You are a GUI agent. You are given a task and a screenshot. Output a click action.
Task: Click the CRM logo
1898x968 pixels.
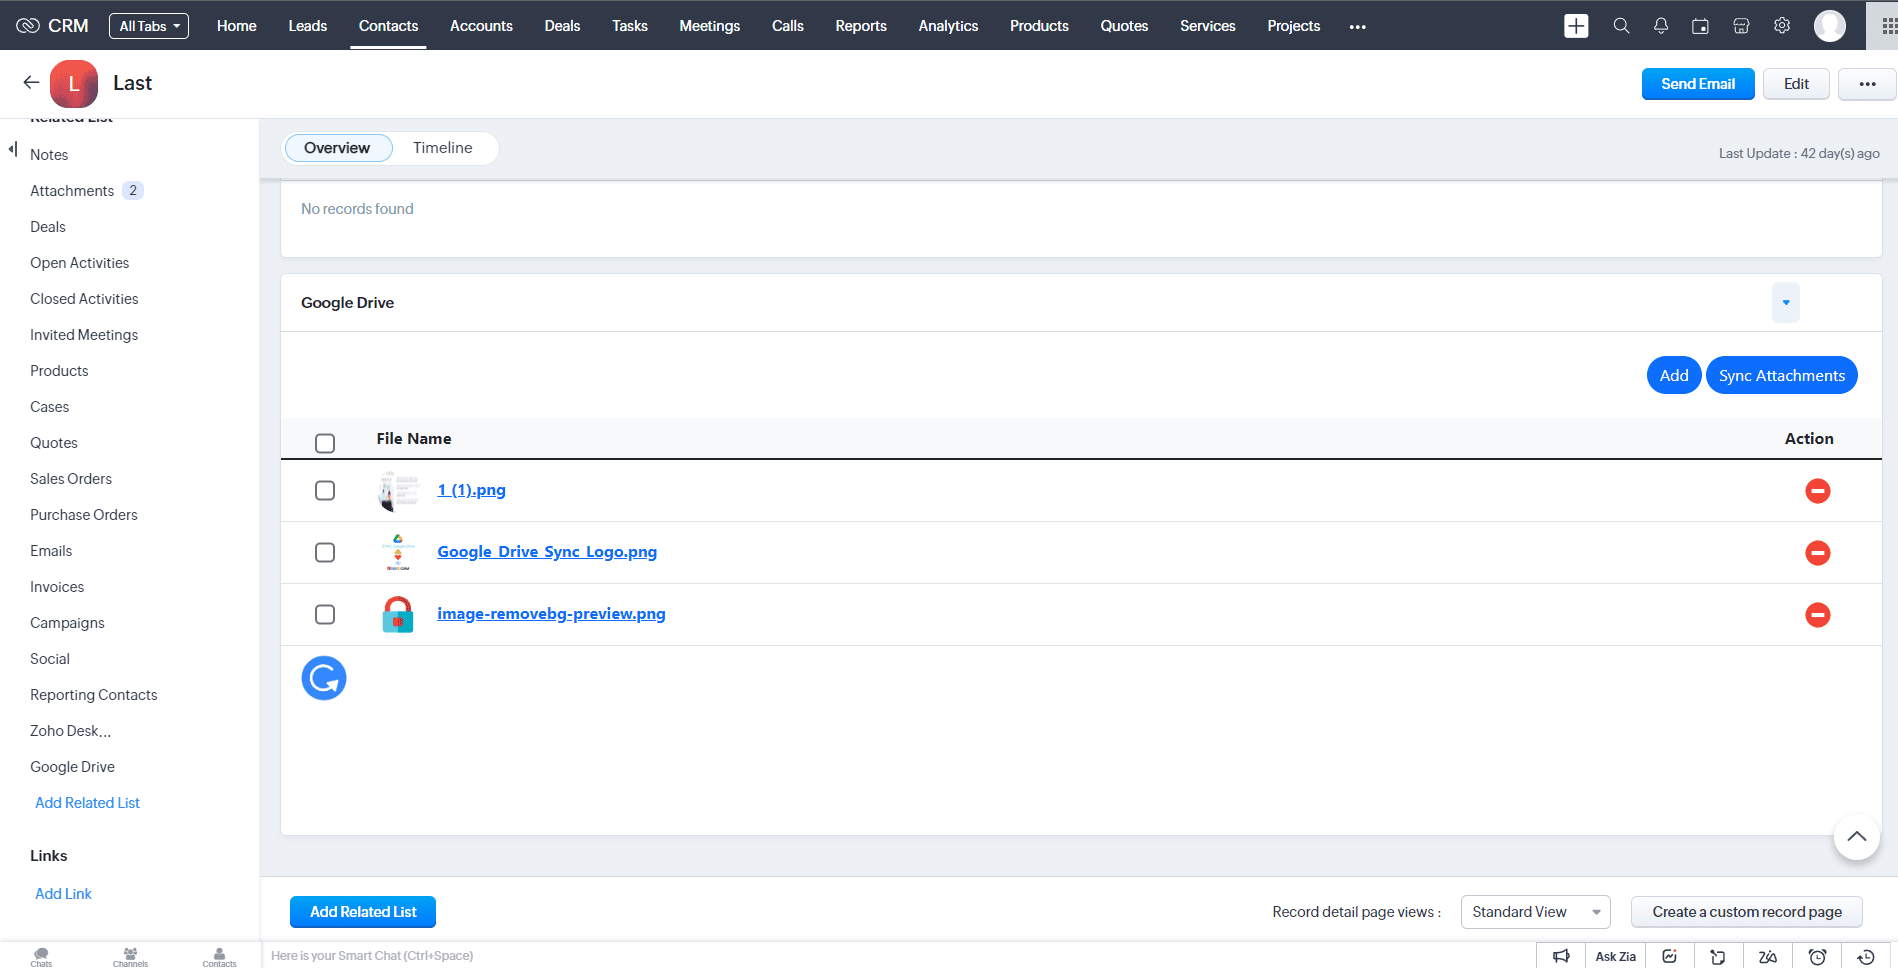point(52,26)
